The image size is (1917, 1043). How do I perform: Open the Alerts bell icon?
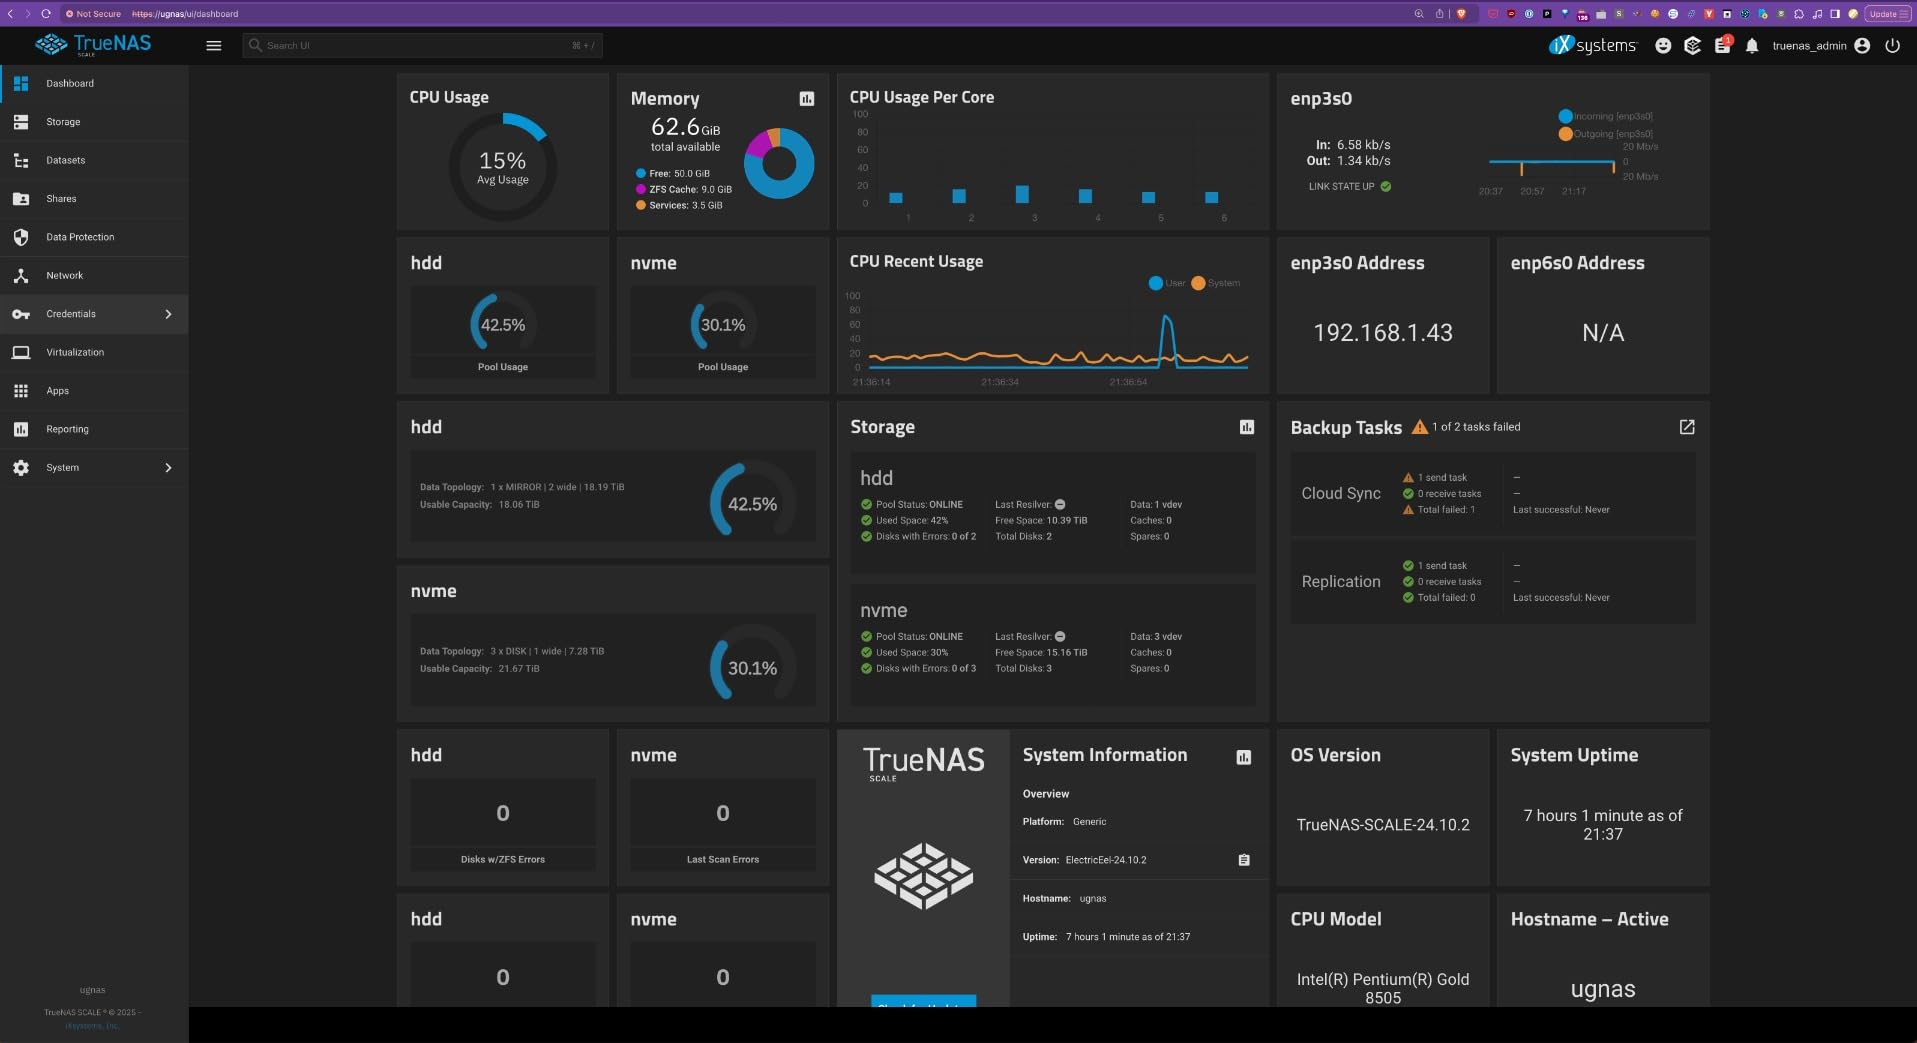coord(1752,46)
